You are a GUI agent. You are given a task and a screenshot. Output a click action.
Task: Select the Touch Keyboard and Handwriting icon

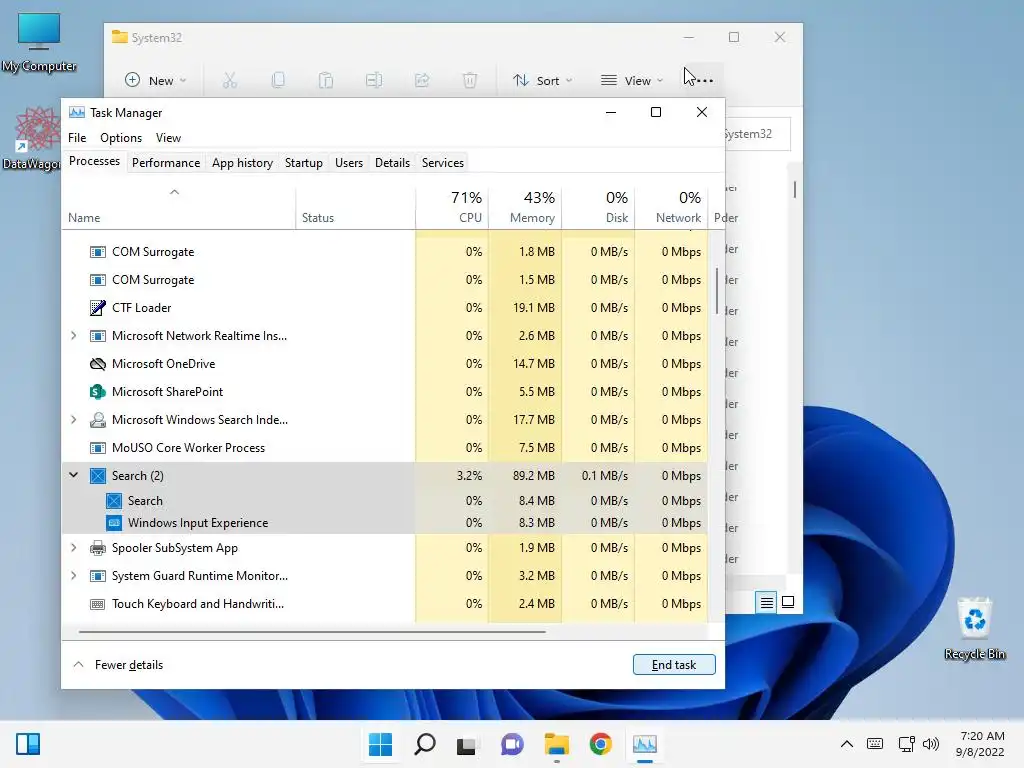pyautogui.click(x=97, y=604)
